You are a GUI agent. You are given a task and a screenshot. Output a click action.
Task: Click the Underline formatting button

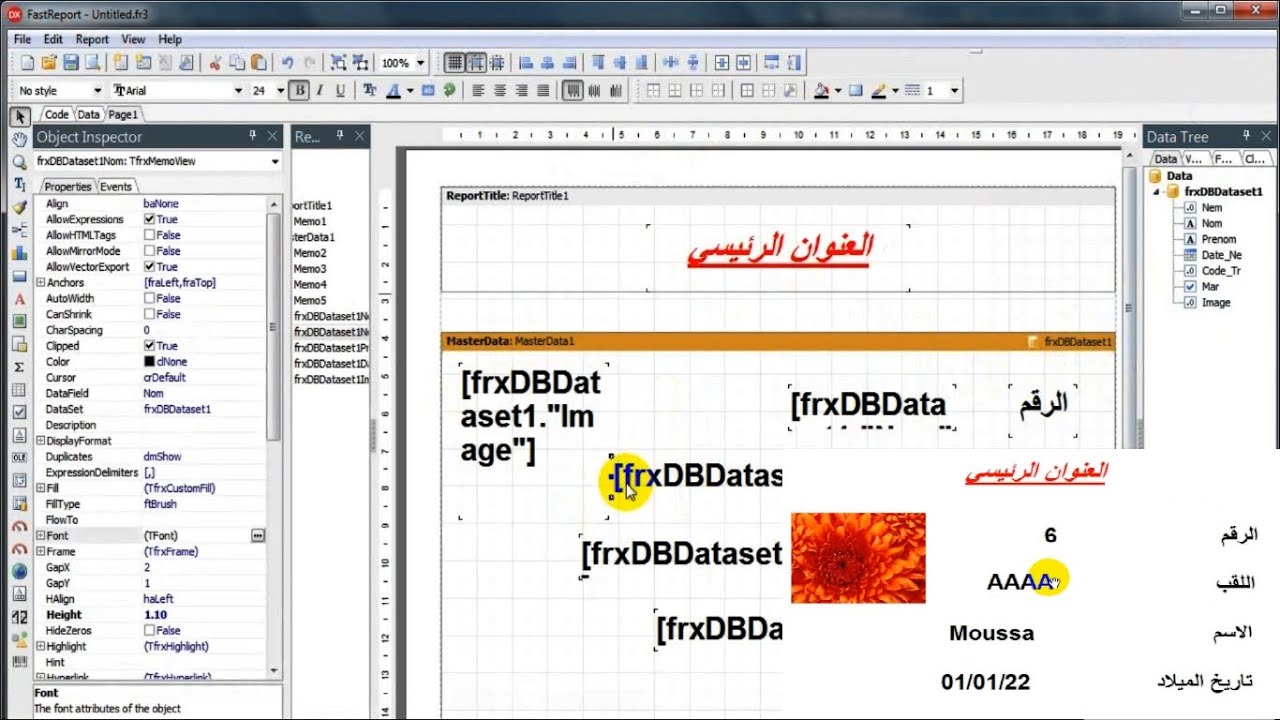340,91
